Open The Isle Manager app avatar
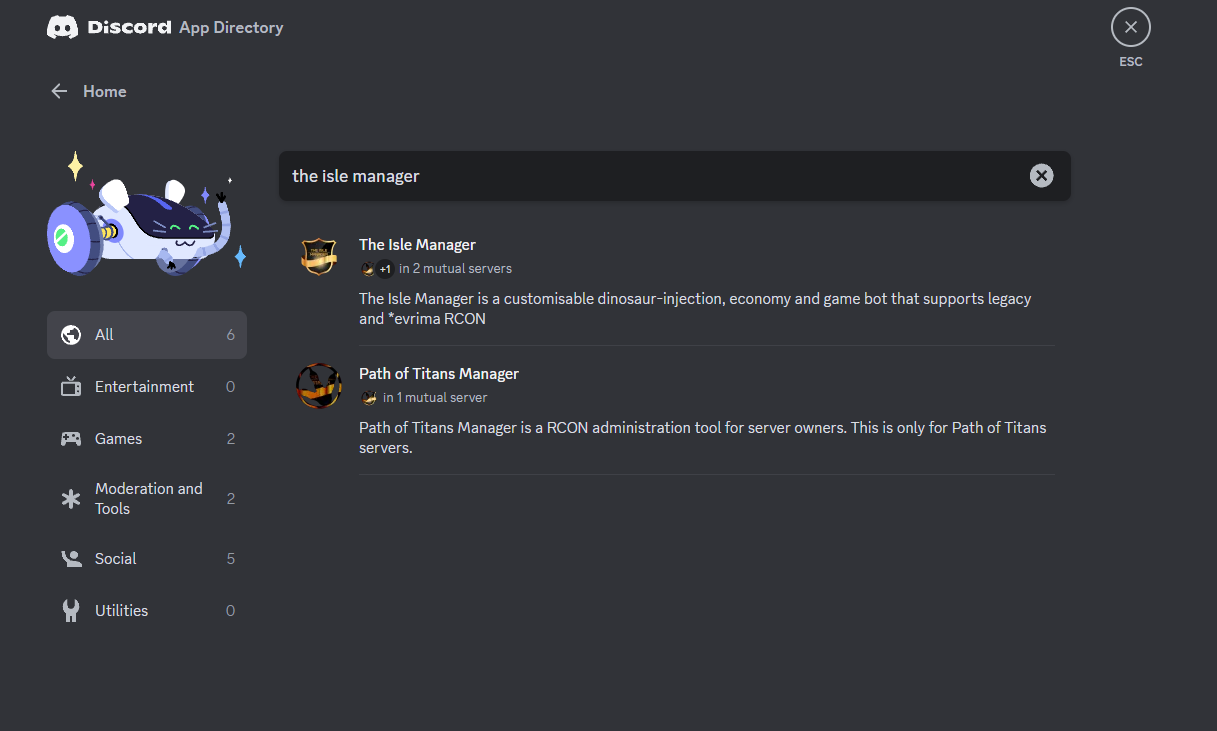 click(x=318, y=256)
